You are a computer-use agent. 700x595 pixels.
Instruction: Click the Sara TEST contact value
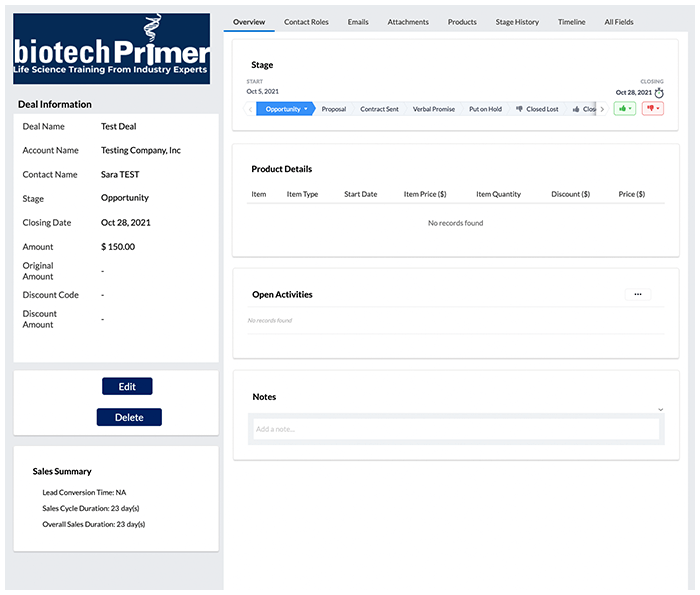point(120,175)
